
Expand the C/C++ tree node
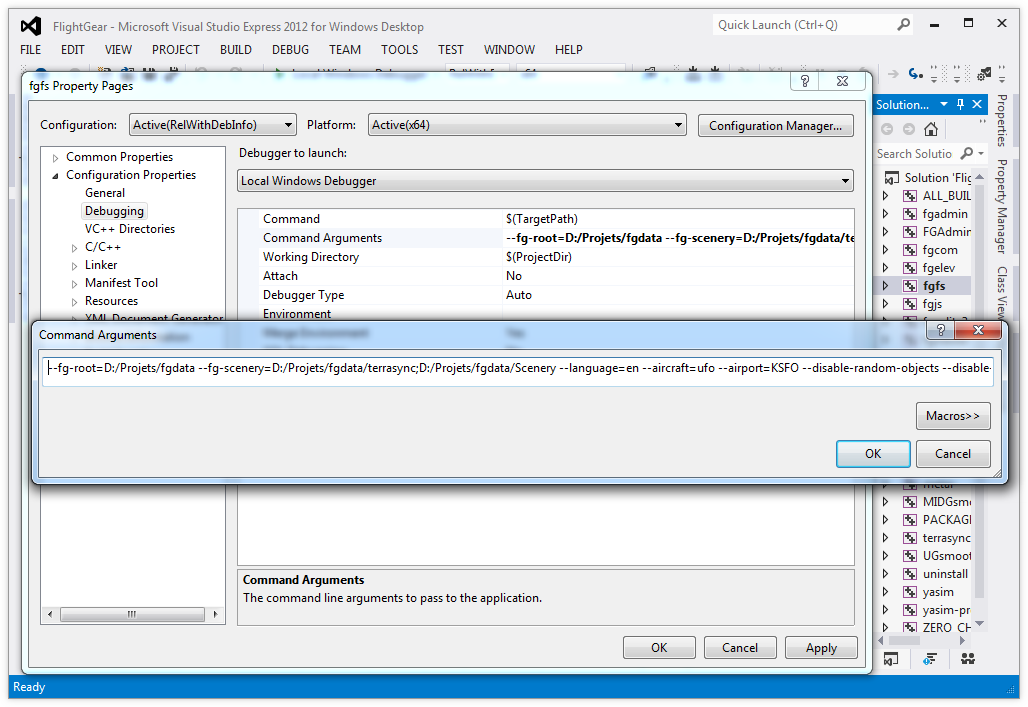click(74, 248)
